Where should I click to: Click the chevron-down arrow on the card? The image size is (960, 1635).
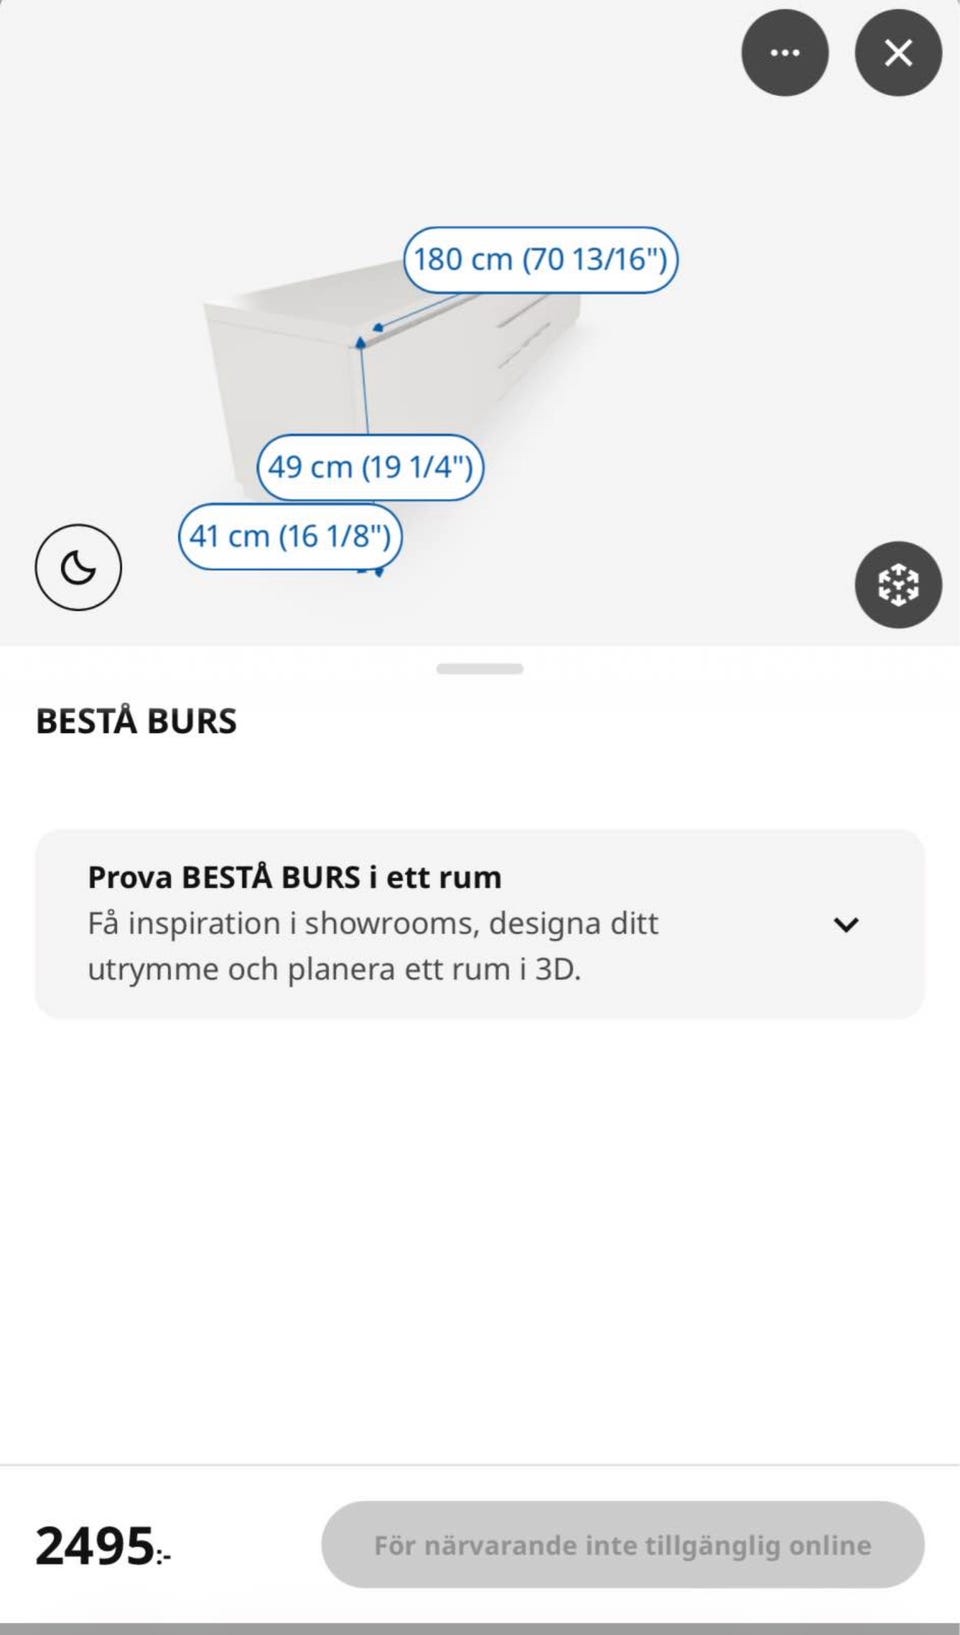846,924
